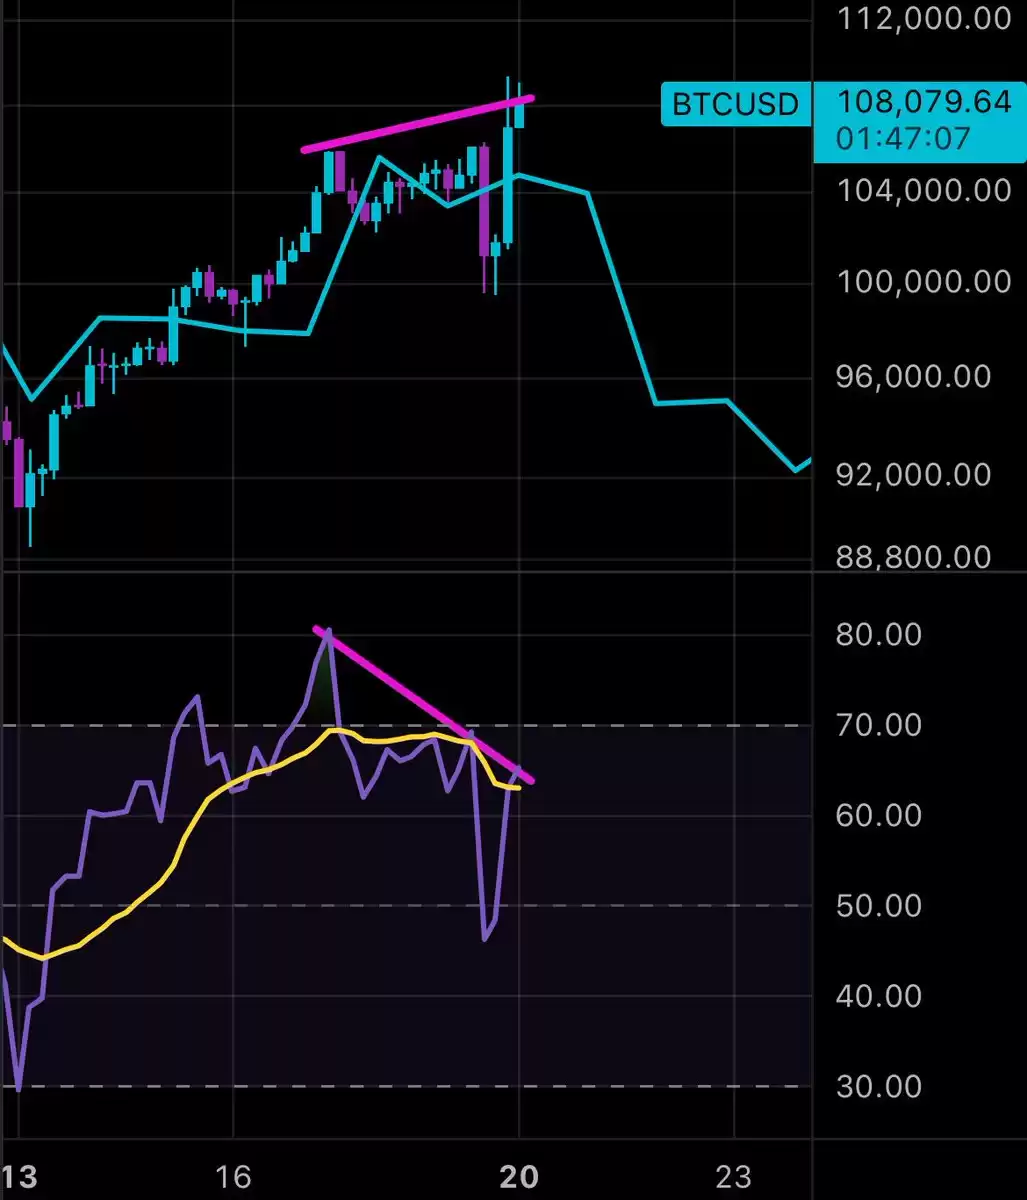
Task: Click the current price tag 108,079.64
Action: click(924, 102)
